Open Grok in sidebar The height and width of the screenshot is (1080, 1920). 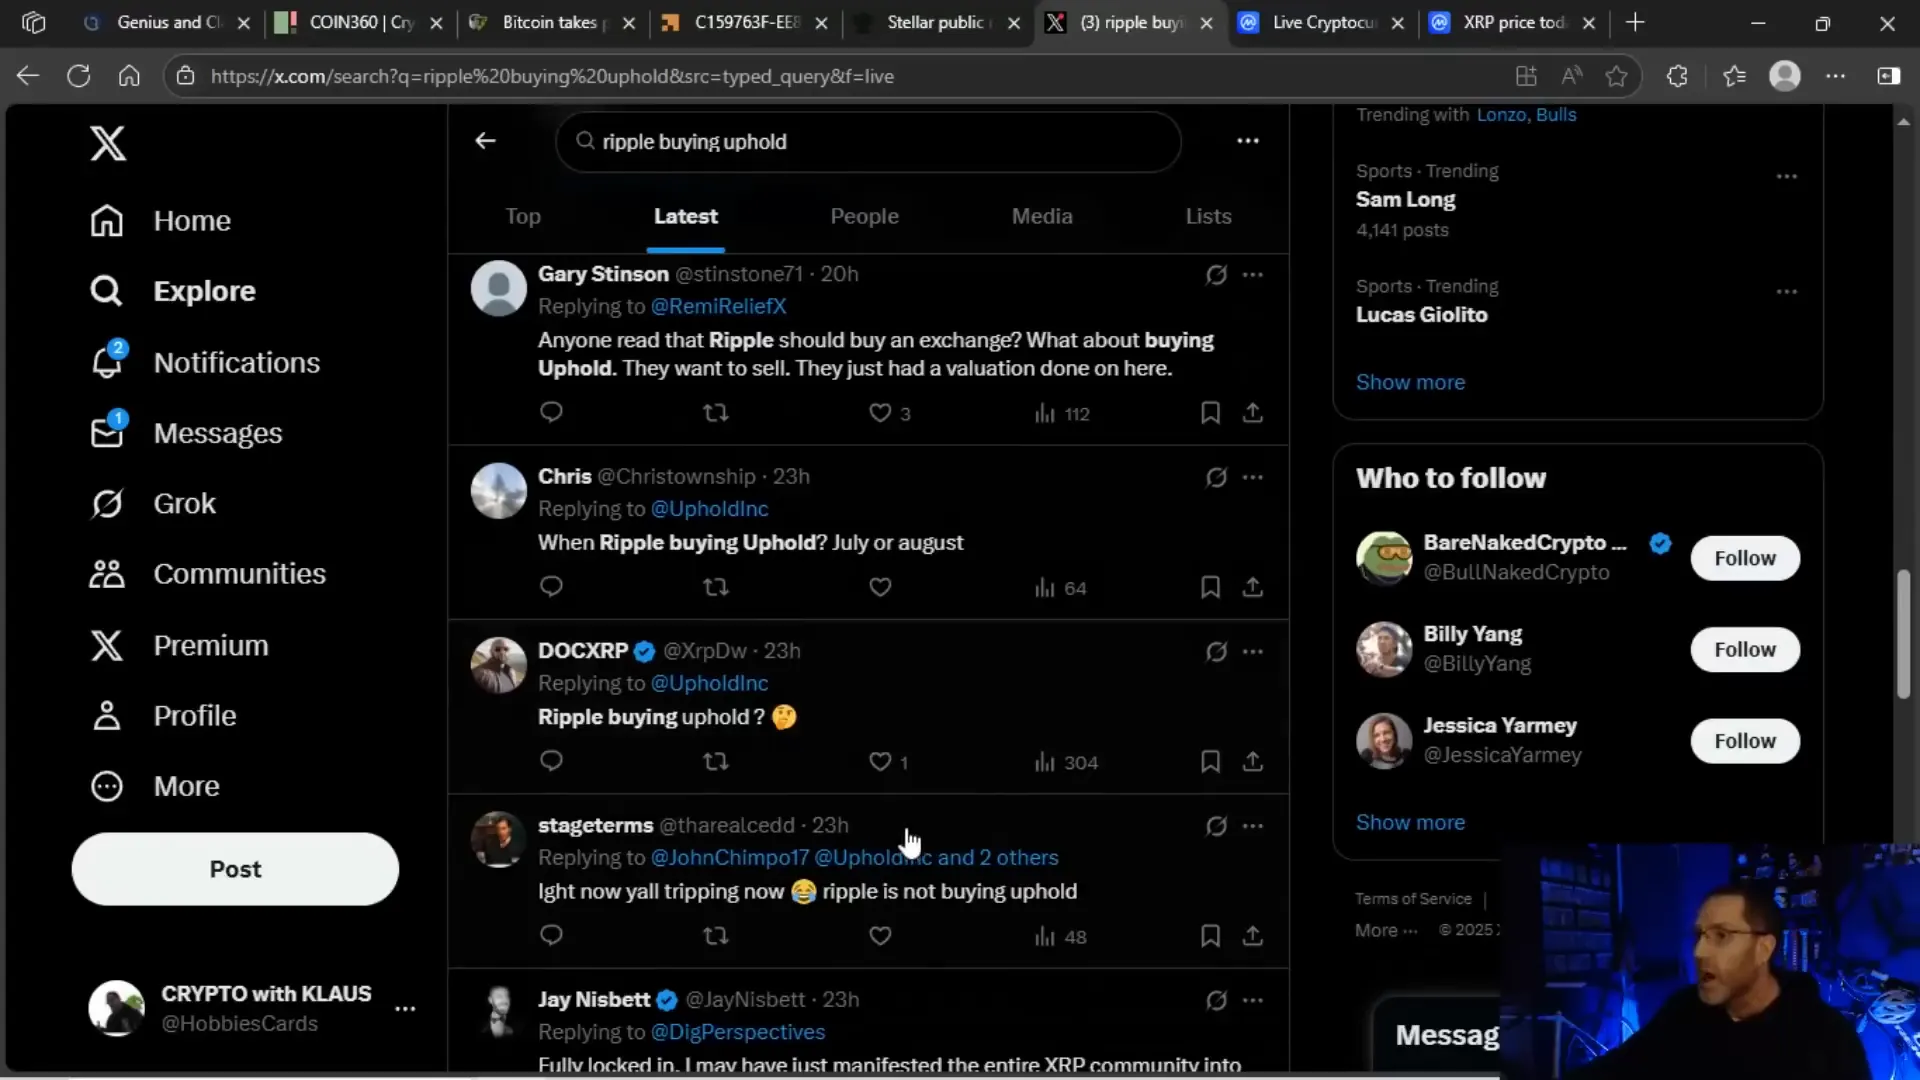click(153, 503)
